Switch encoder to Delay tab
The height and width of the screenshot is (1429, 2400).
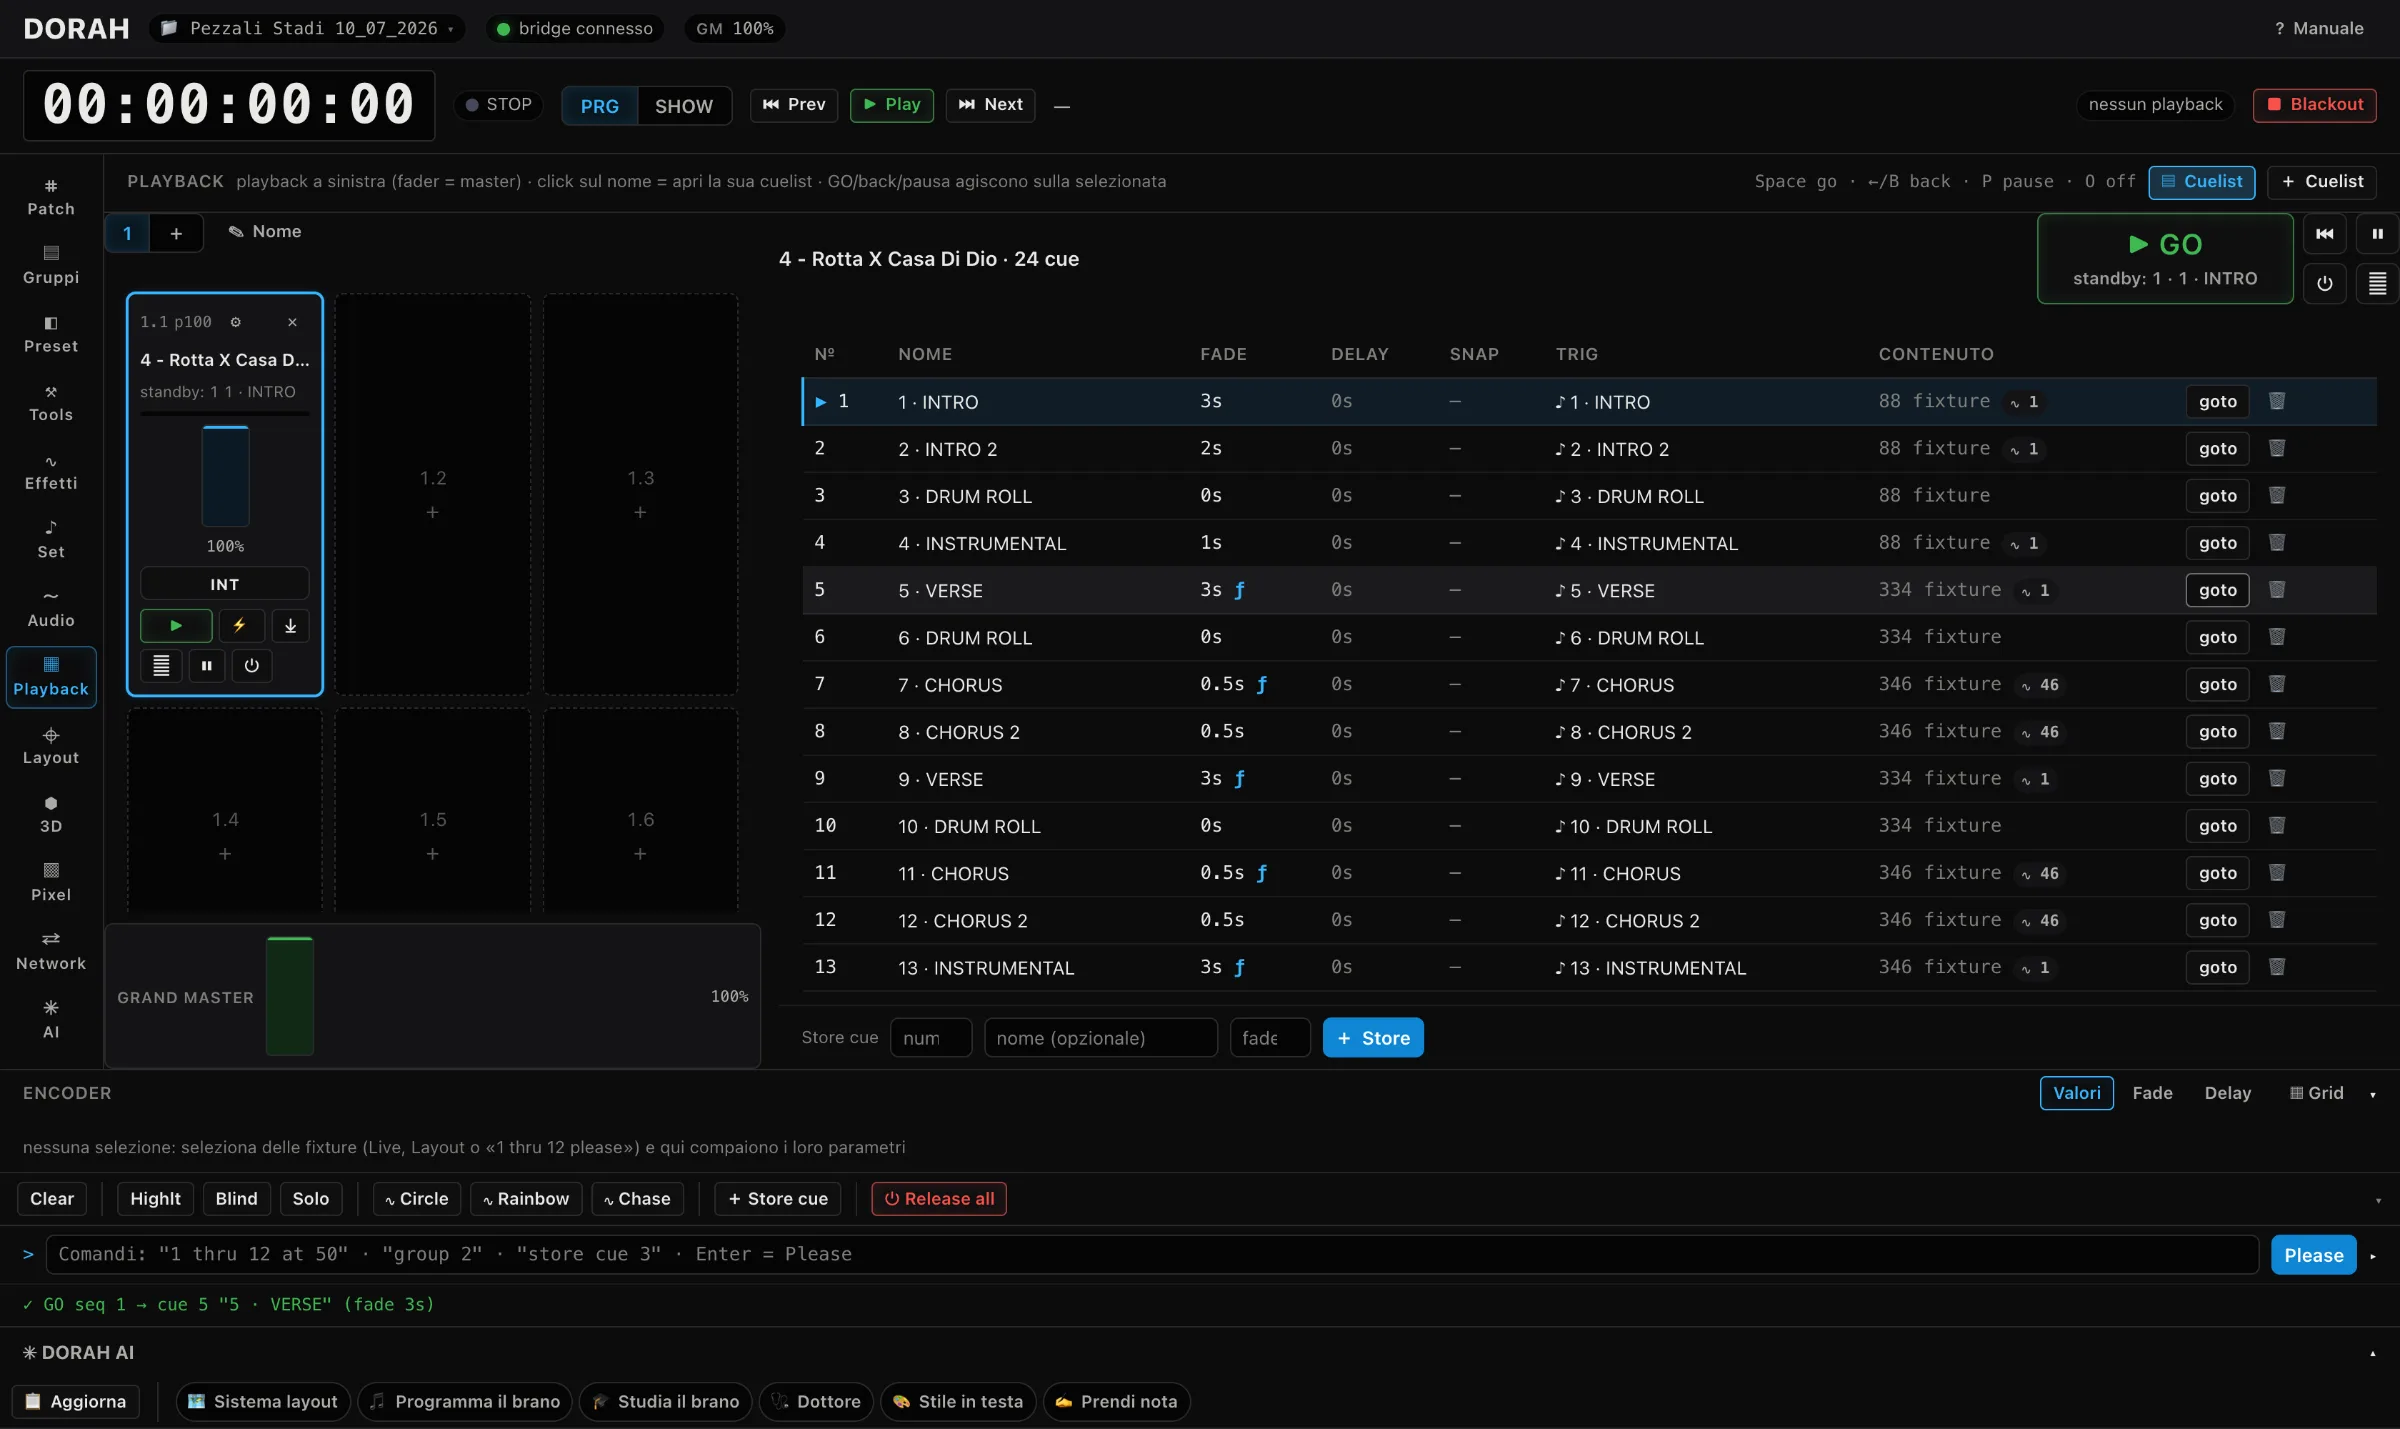pyautogui.click(x=2228, y=1094)
